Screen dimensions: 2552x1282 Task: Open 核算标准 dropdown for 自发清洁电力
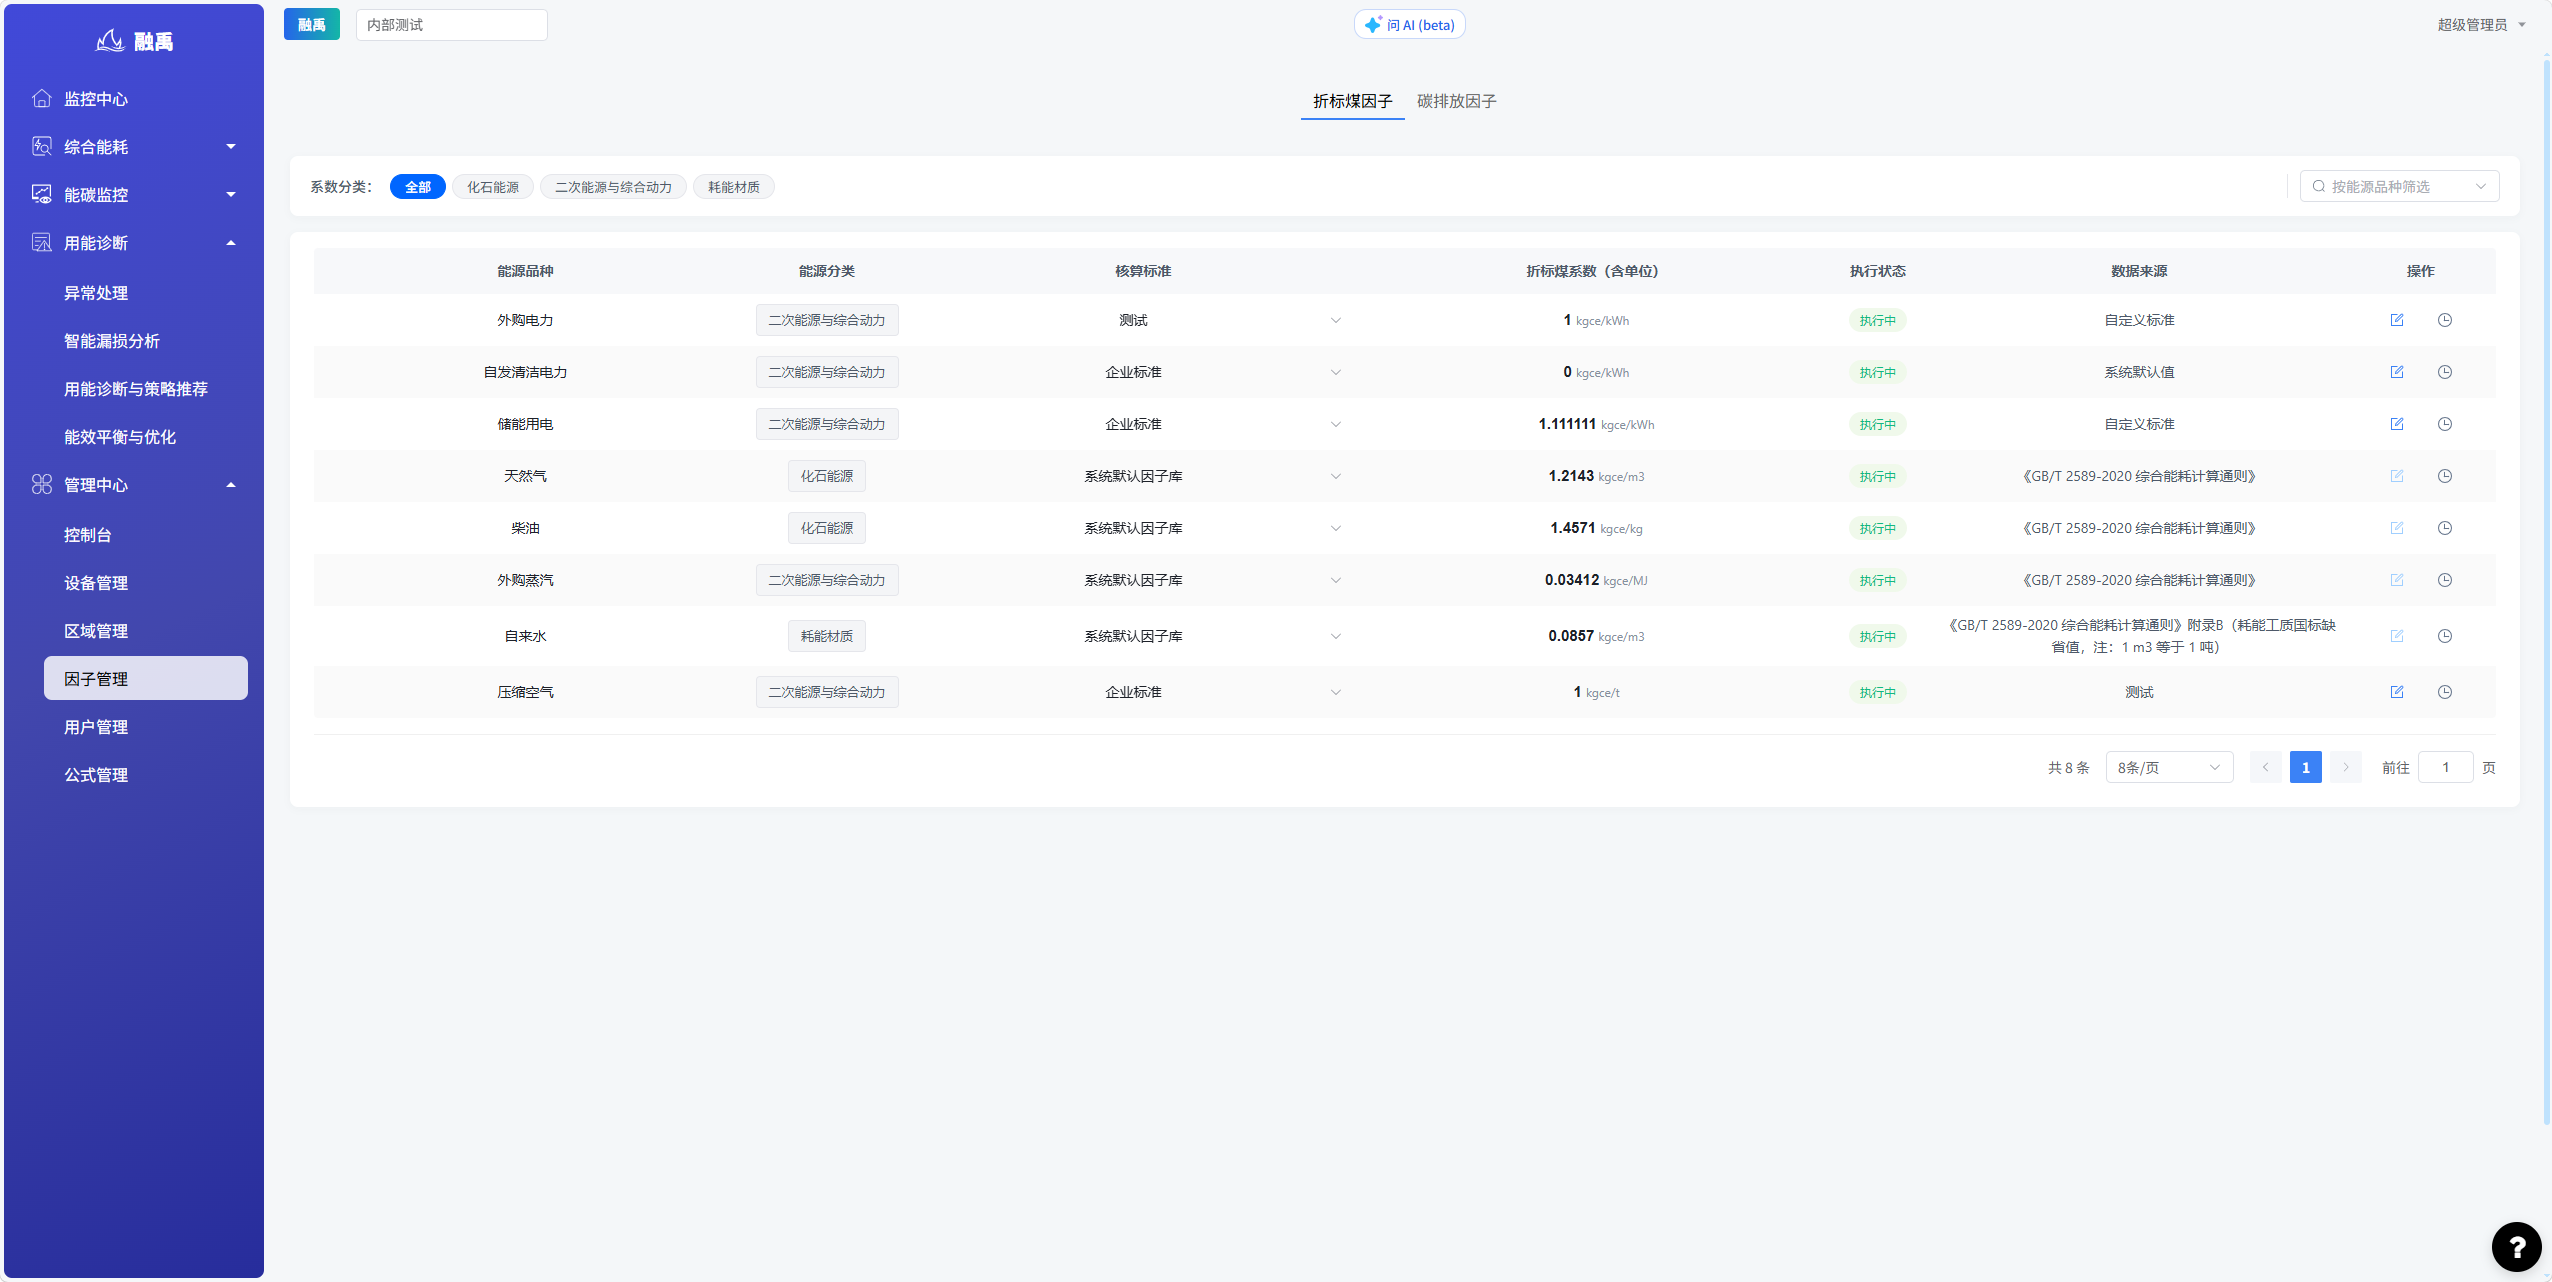(x=1335, y=372)
